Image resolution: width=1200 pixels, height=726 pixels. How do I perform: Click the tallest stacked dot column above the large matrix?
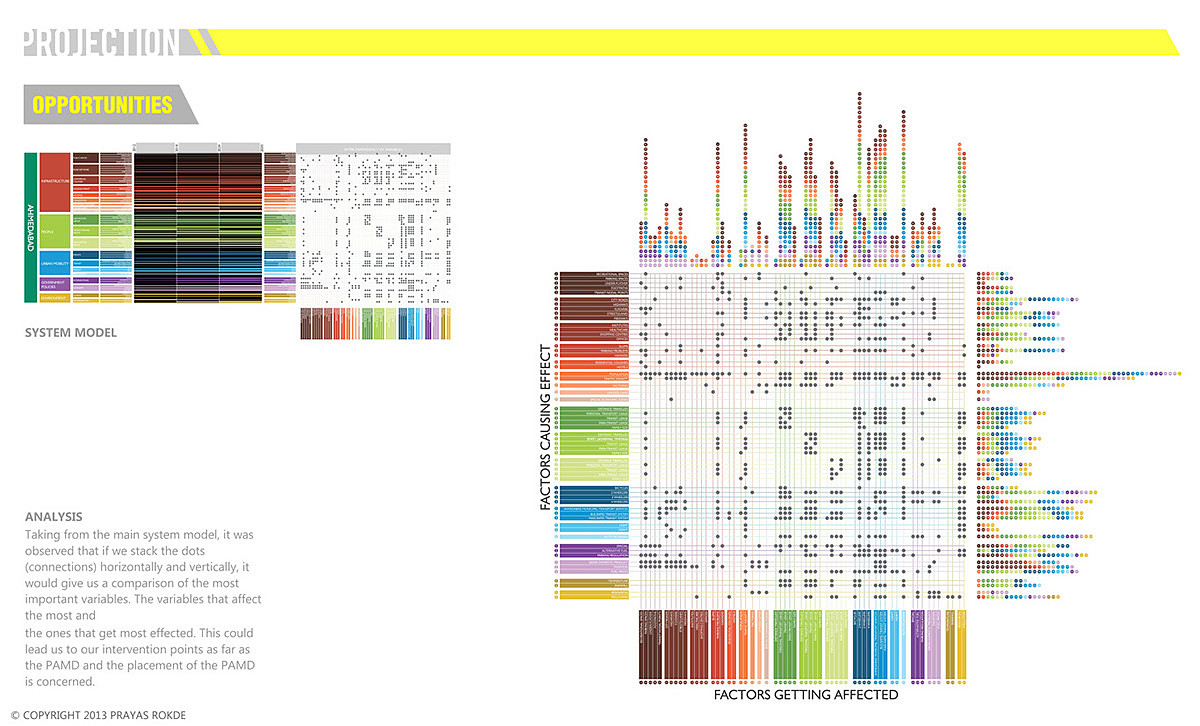860,180
